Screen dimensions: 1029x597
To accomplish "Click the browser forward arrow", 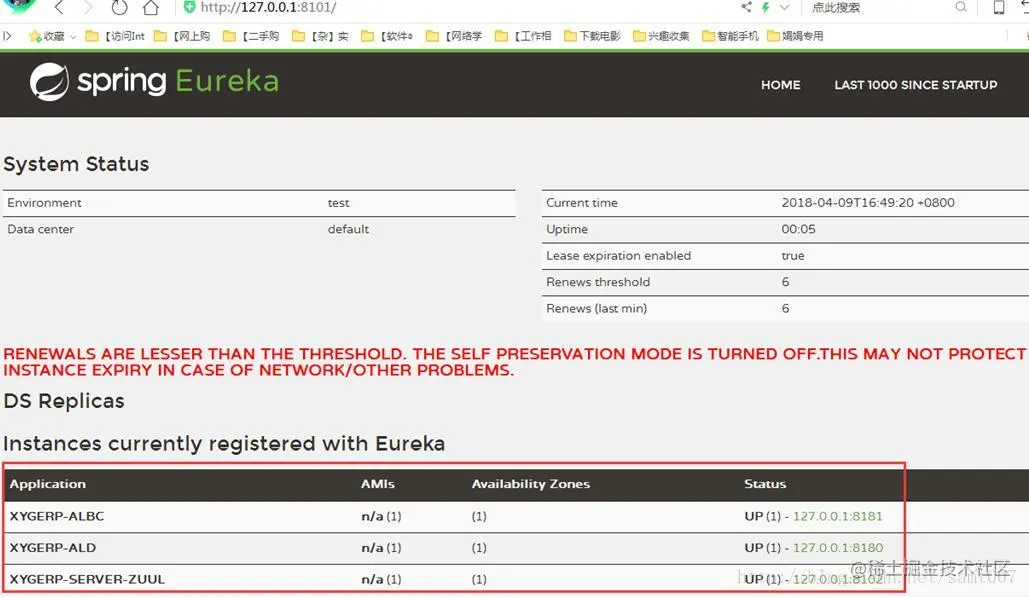I will (x=89, y=8).
